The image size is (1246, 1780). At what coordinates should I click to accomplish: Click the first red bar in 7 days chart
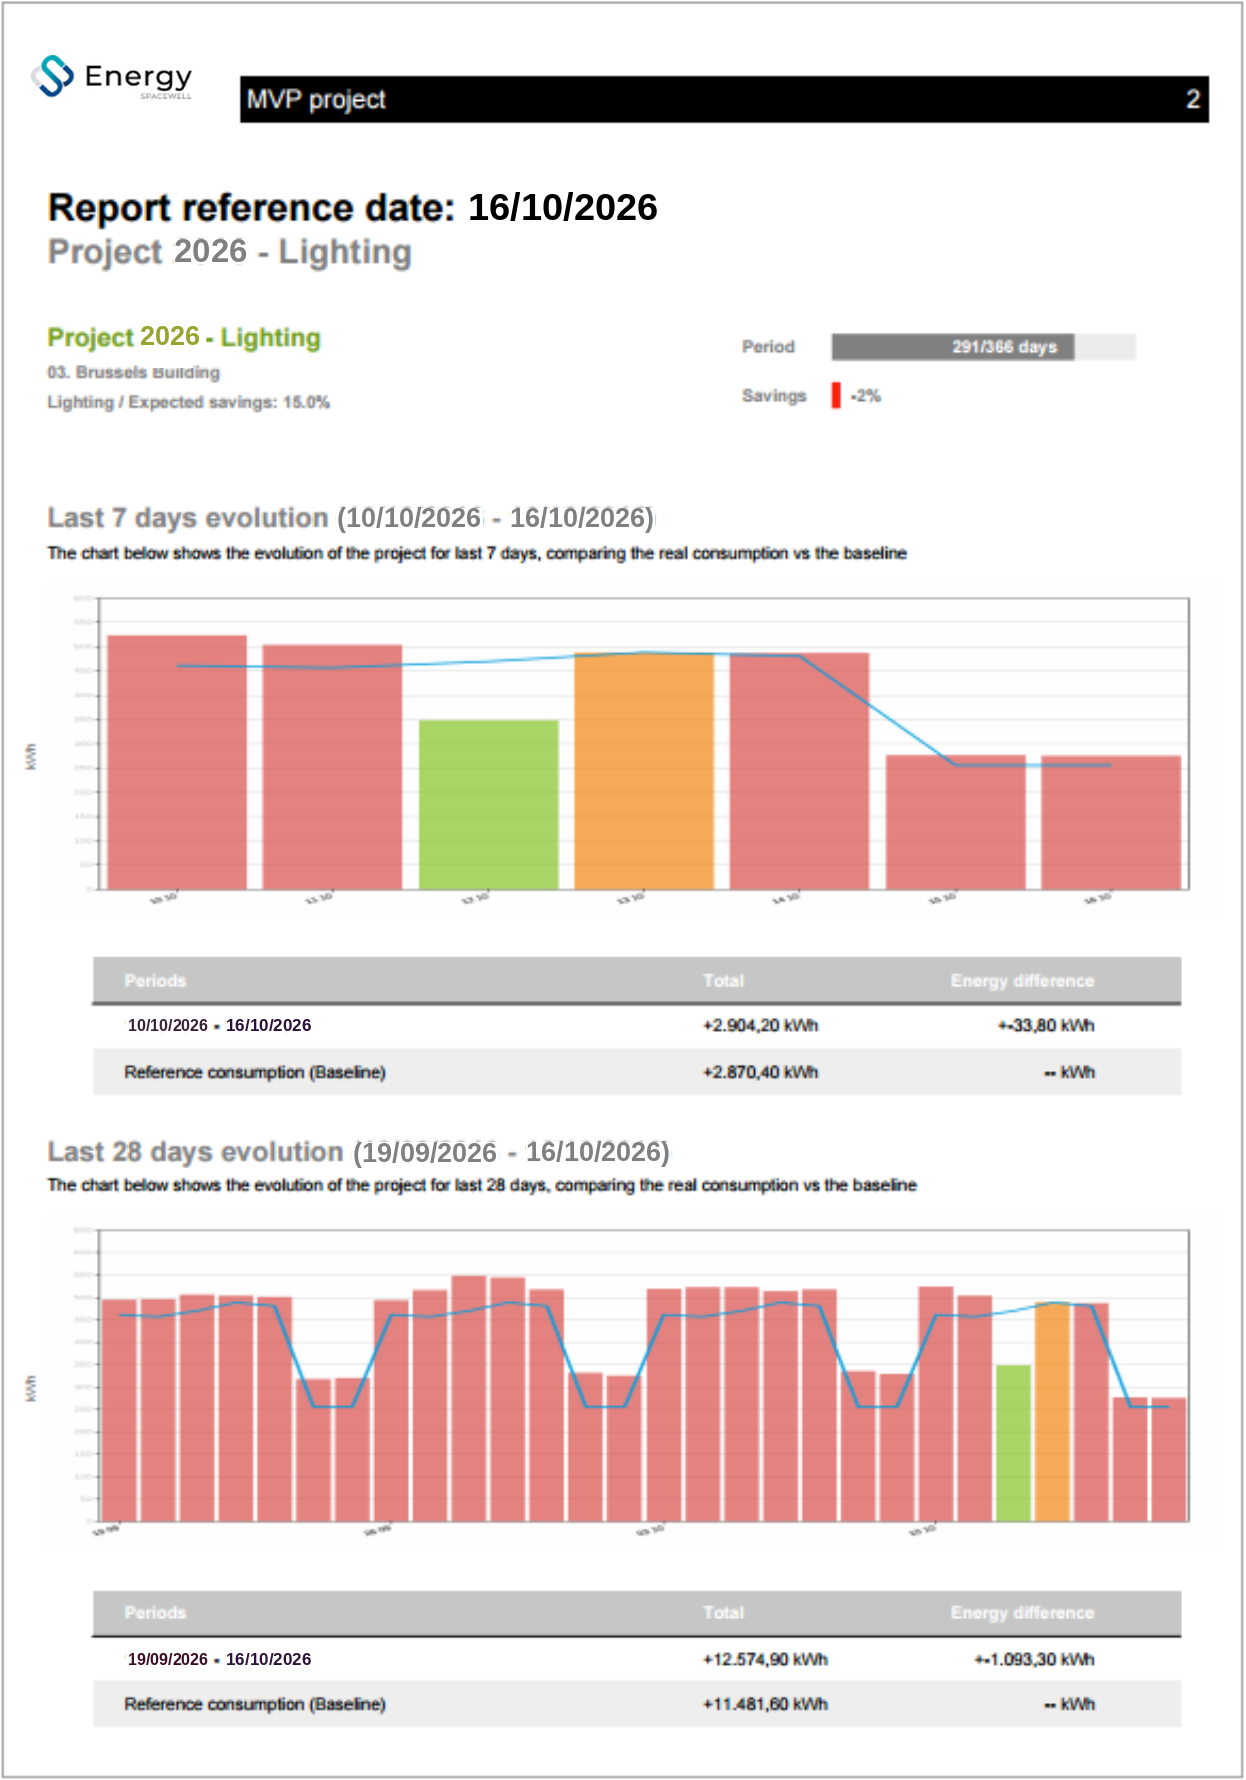coord(177,762)
